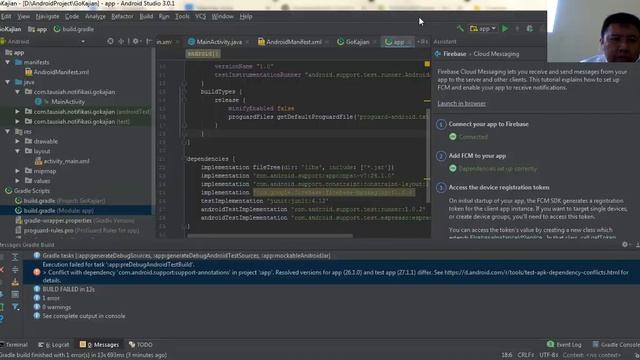Collapse the java folder

click(x=7, y=82)
